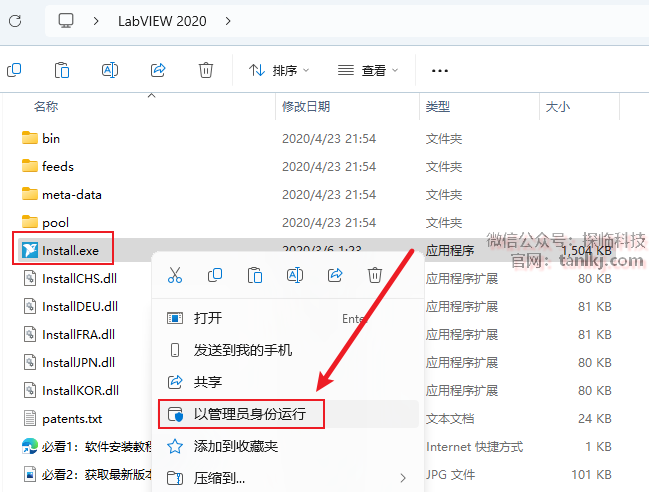The image size is (649, 492).
Task: Click modified date of pool folder
Action: (x=329, y=223)
